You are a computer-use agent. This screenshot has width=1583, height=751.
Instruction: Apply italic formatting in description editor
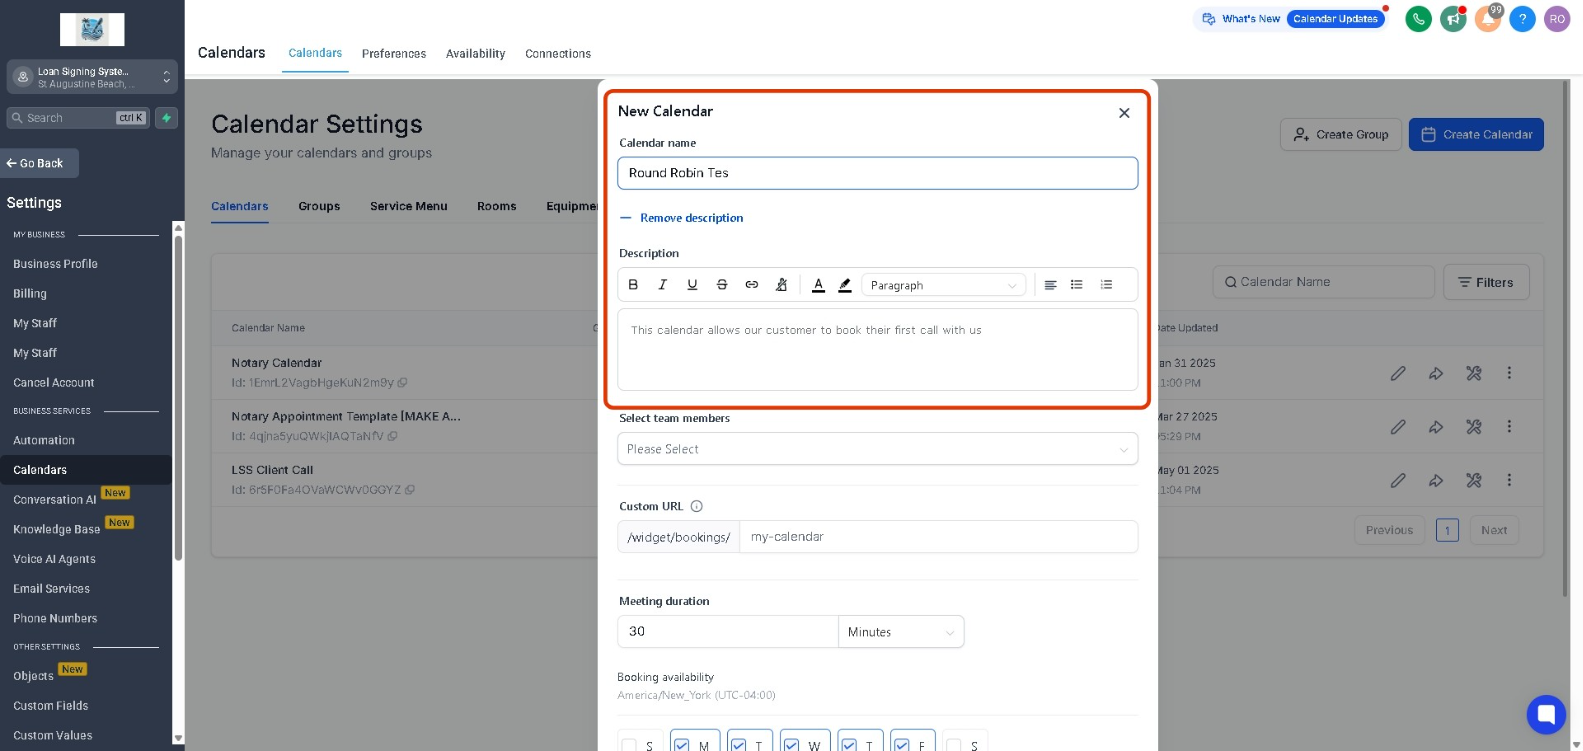662,285
